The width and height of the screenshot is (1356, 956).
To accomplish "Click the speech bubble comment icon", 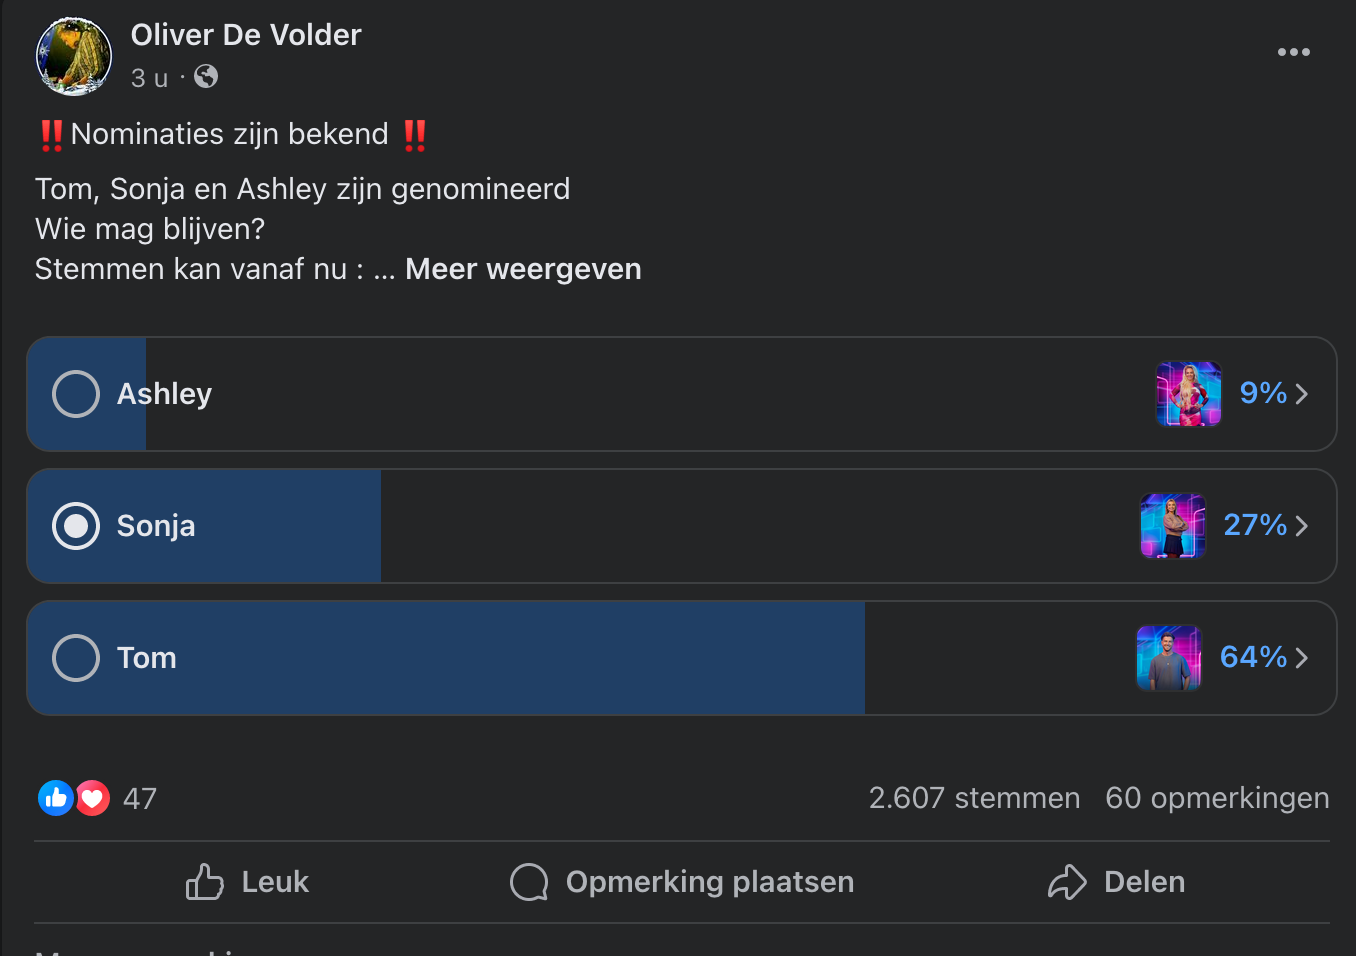I will coord(529,882).
